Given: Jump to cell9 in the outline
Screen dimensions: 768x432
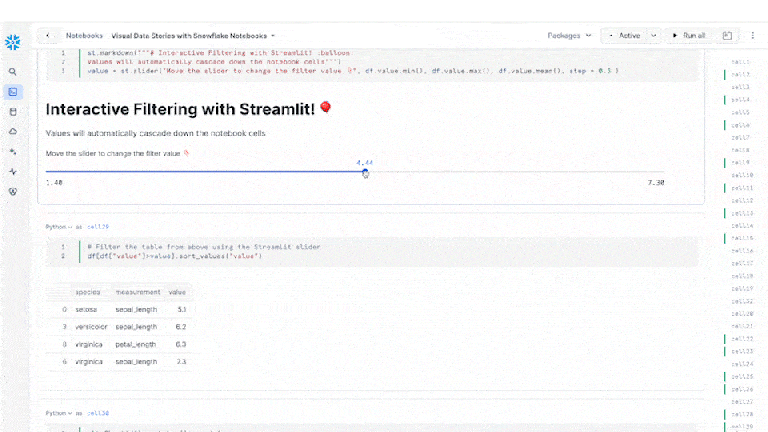Looking at the screenshot, I should [740, 162].
